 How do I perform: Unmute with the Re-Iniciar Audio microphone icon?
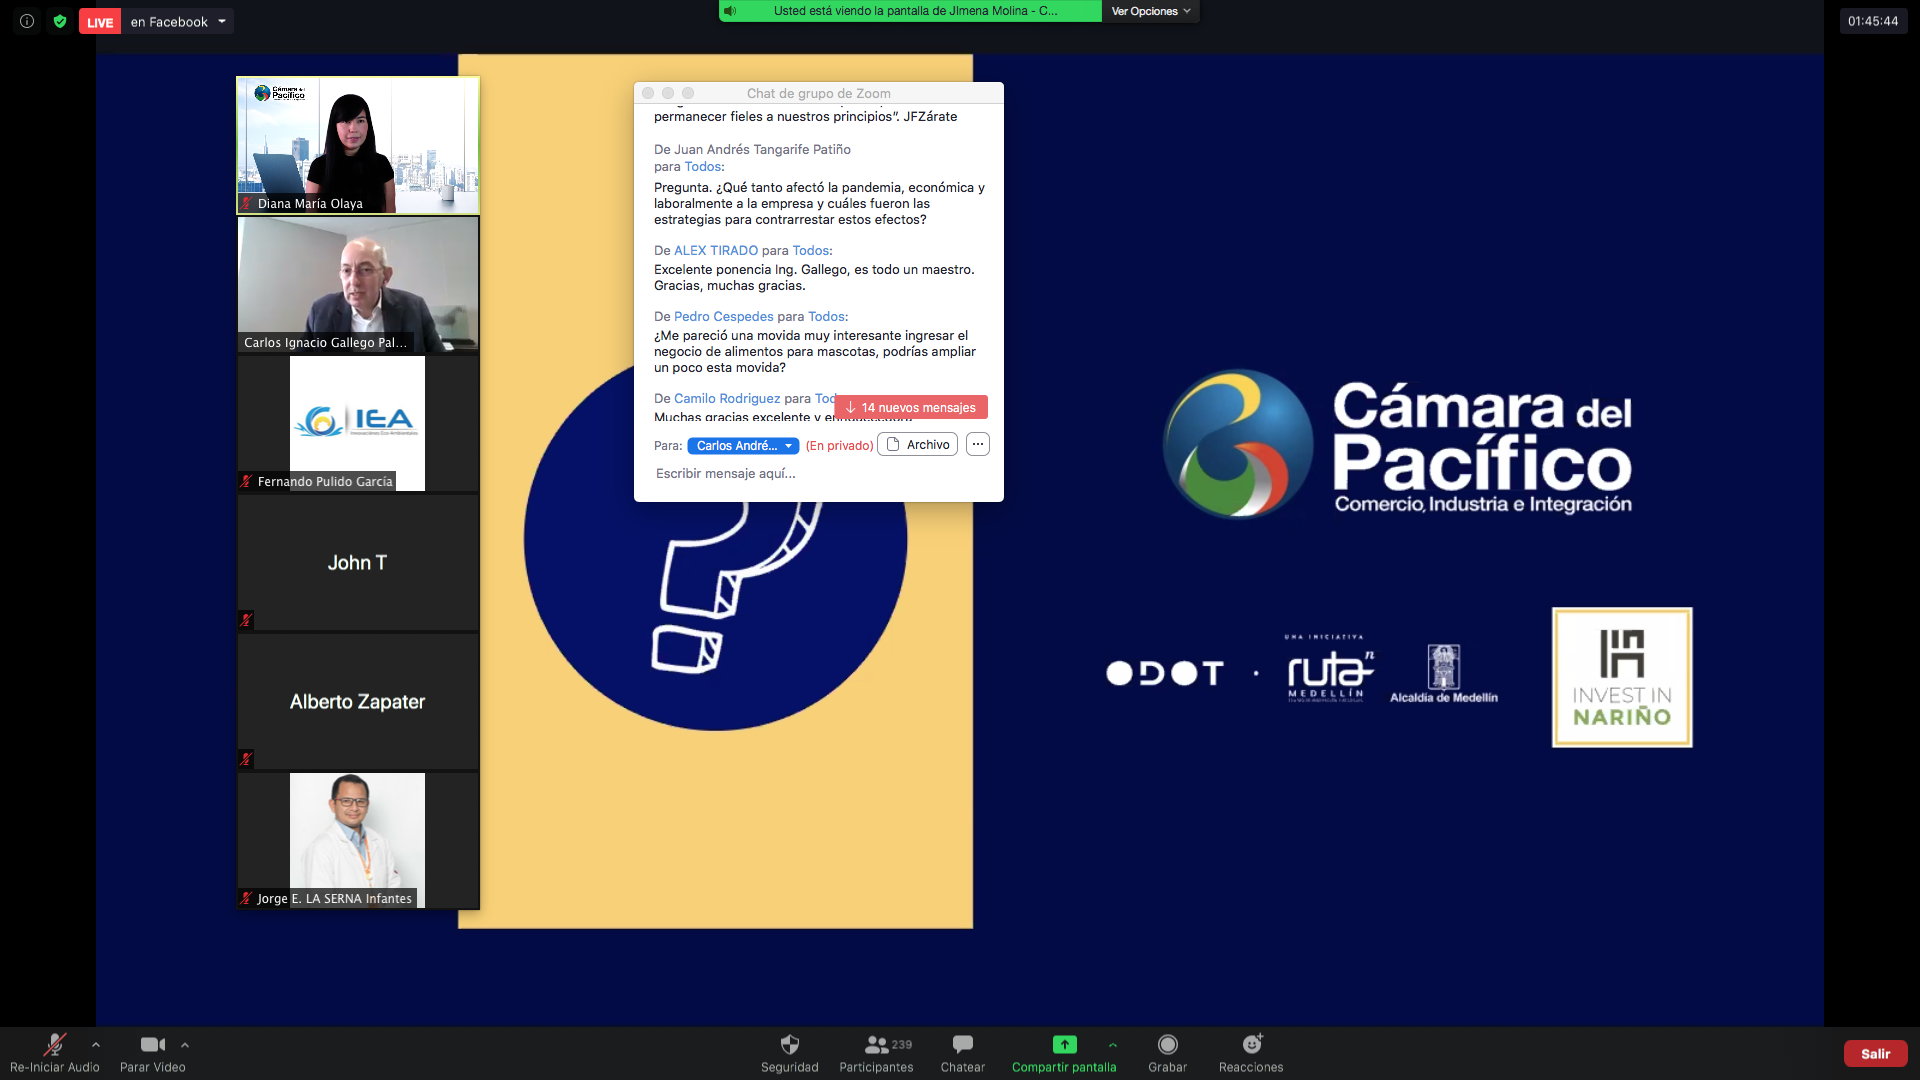[55, 1045]
